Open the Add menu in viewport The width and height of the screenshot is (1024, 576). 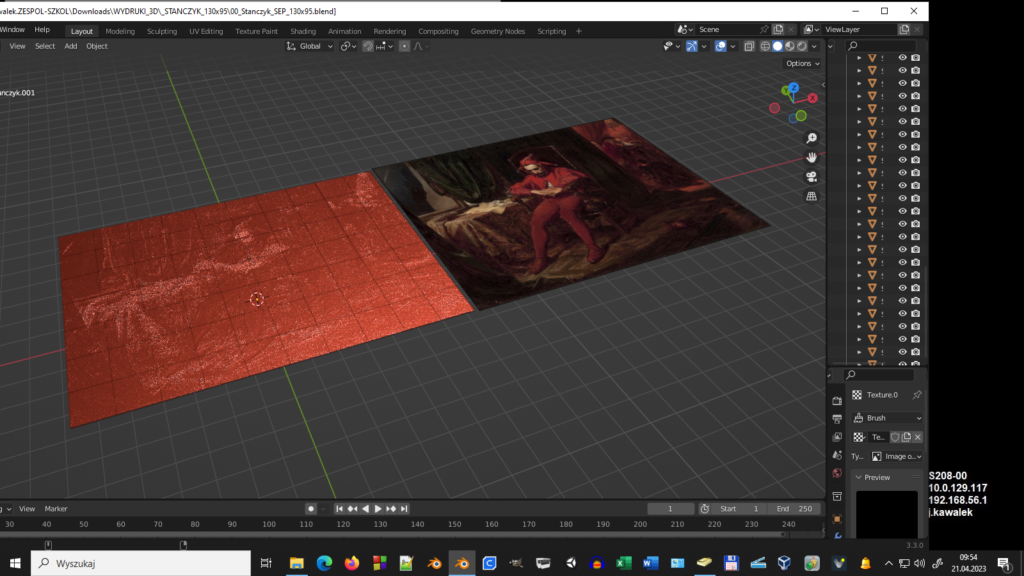point(71,46)
